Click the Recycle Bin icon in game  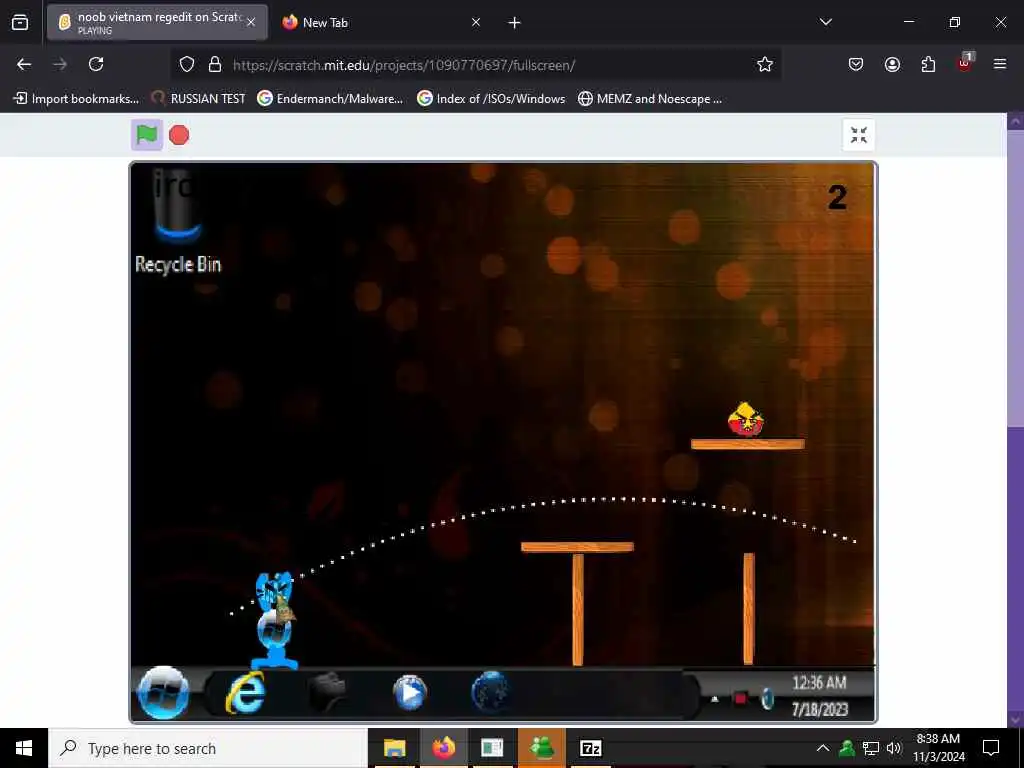click(x=178, y=222)
